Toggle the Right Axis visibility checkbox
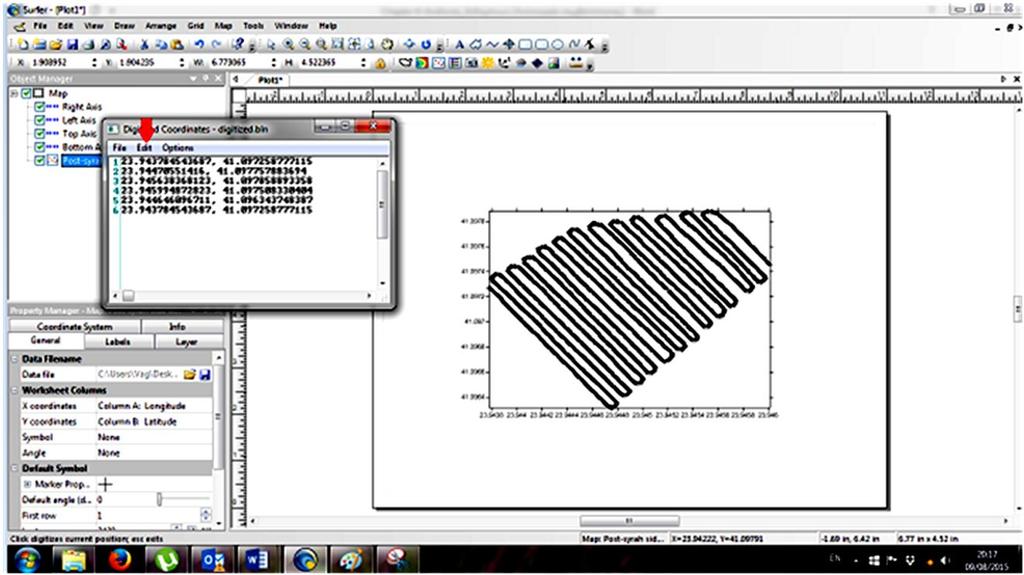 (x=40, y=107)
